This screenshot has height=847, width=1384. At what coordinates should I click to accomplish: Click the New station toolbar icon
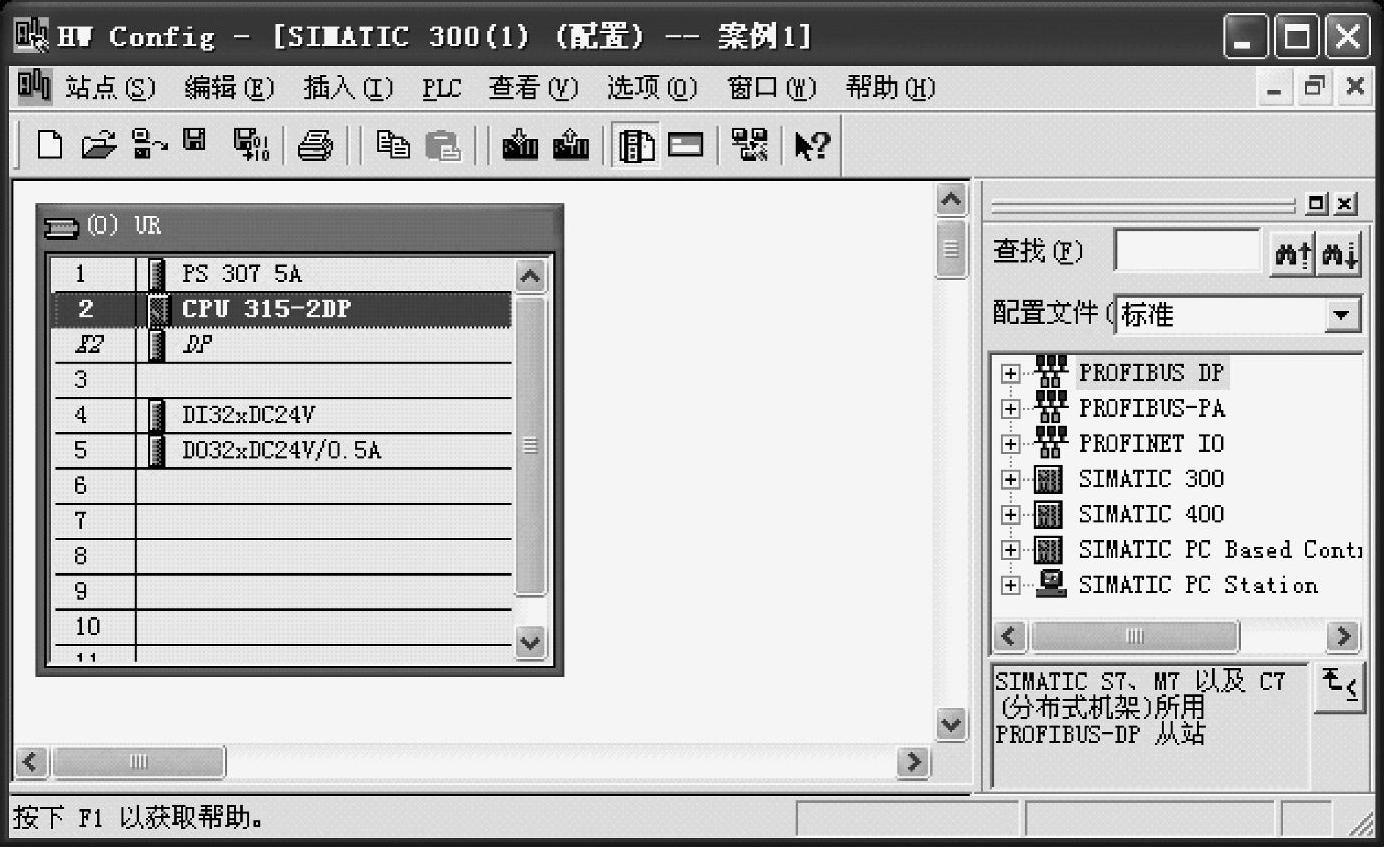pyautogui.click(x=49, y=146)
